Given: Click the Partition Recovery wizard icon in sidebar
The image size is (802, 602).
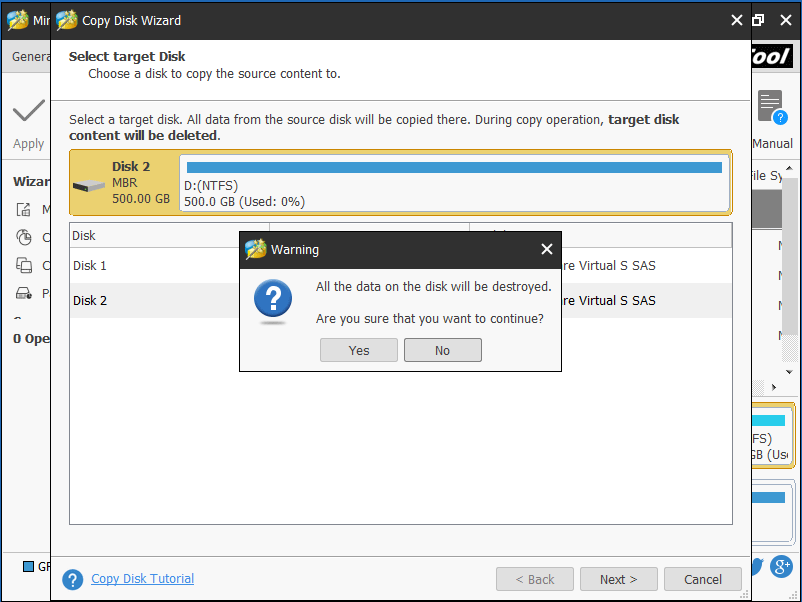Looking at the screenshot, I should (x=24, y=293).
